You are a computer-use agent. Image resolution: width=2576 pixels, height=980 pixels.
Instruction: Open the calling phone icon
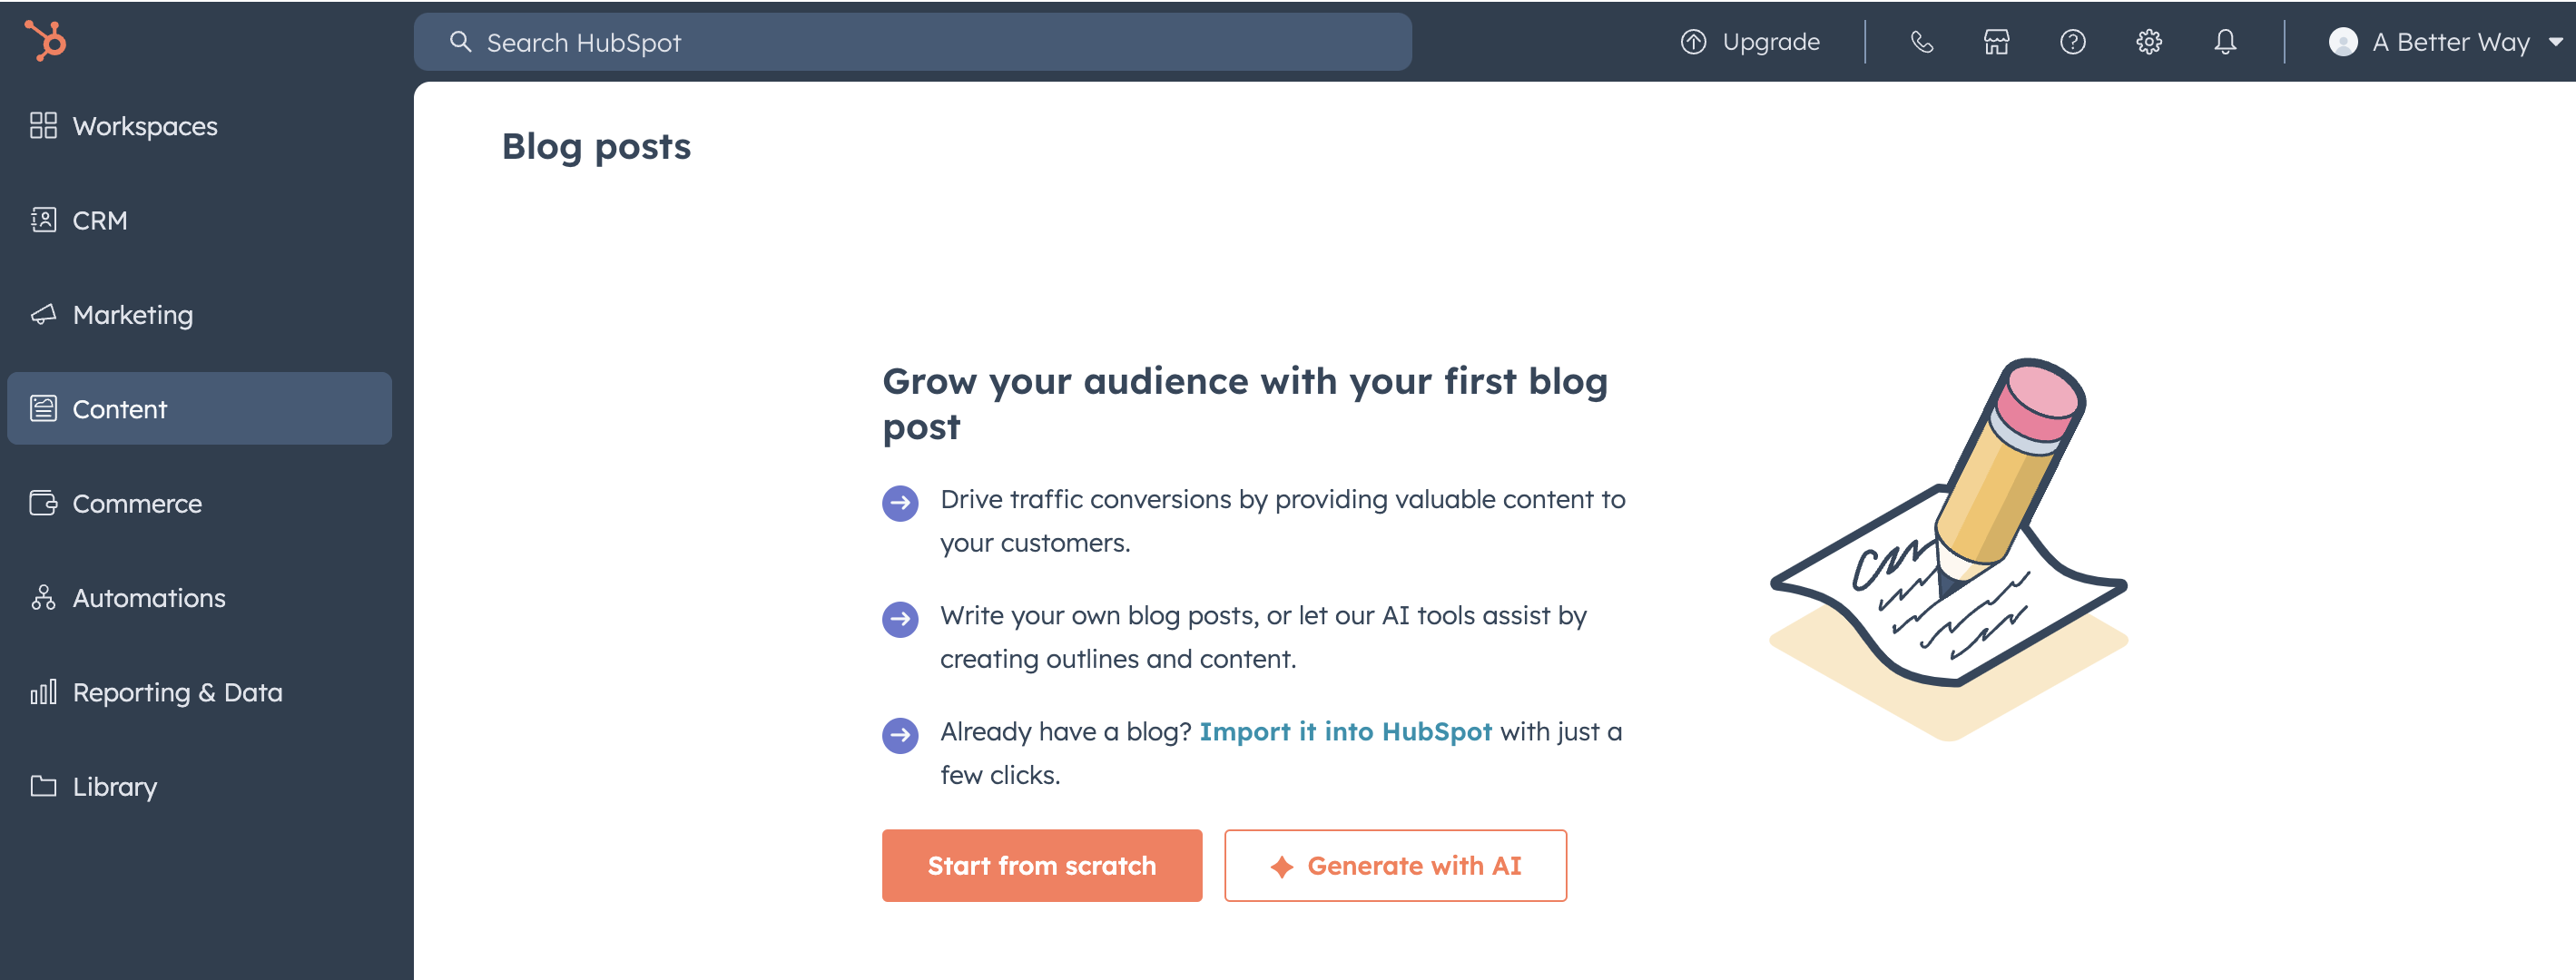click(1921, 42)
